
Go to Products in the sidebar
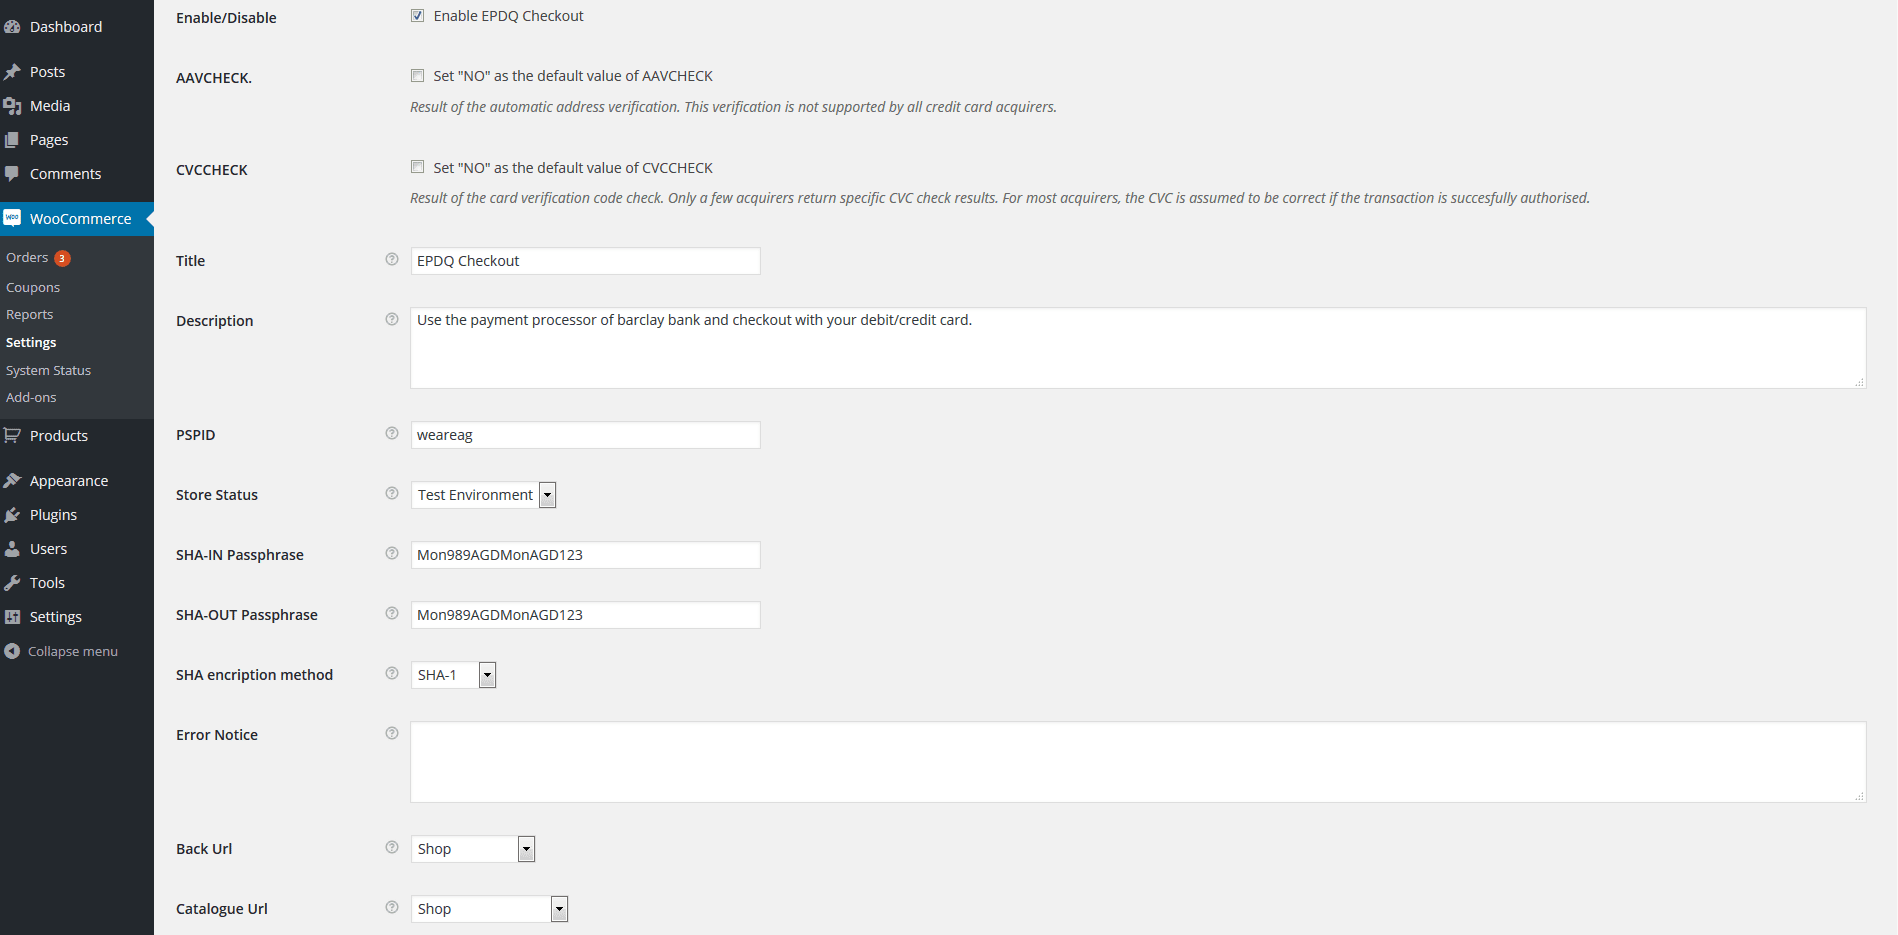click(x=59, y=436)
